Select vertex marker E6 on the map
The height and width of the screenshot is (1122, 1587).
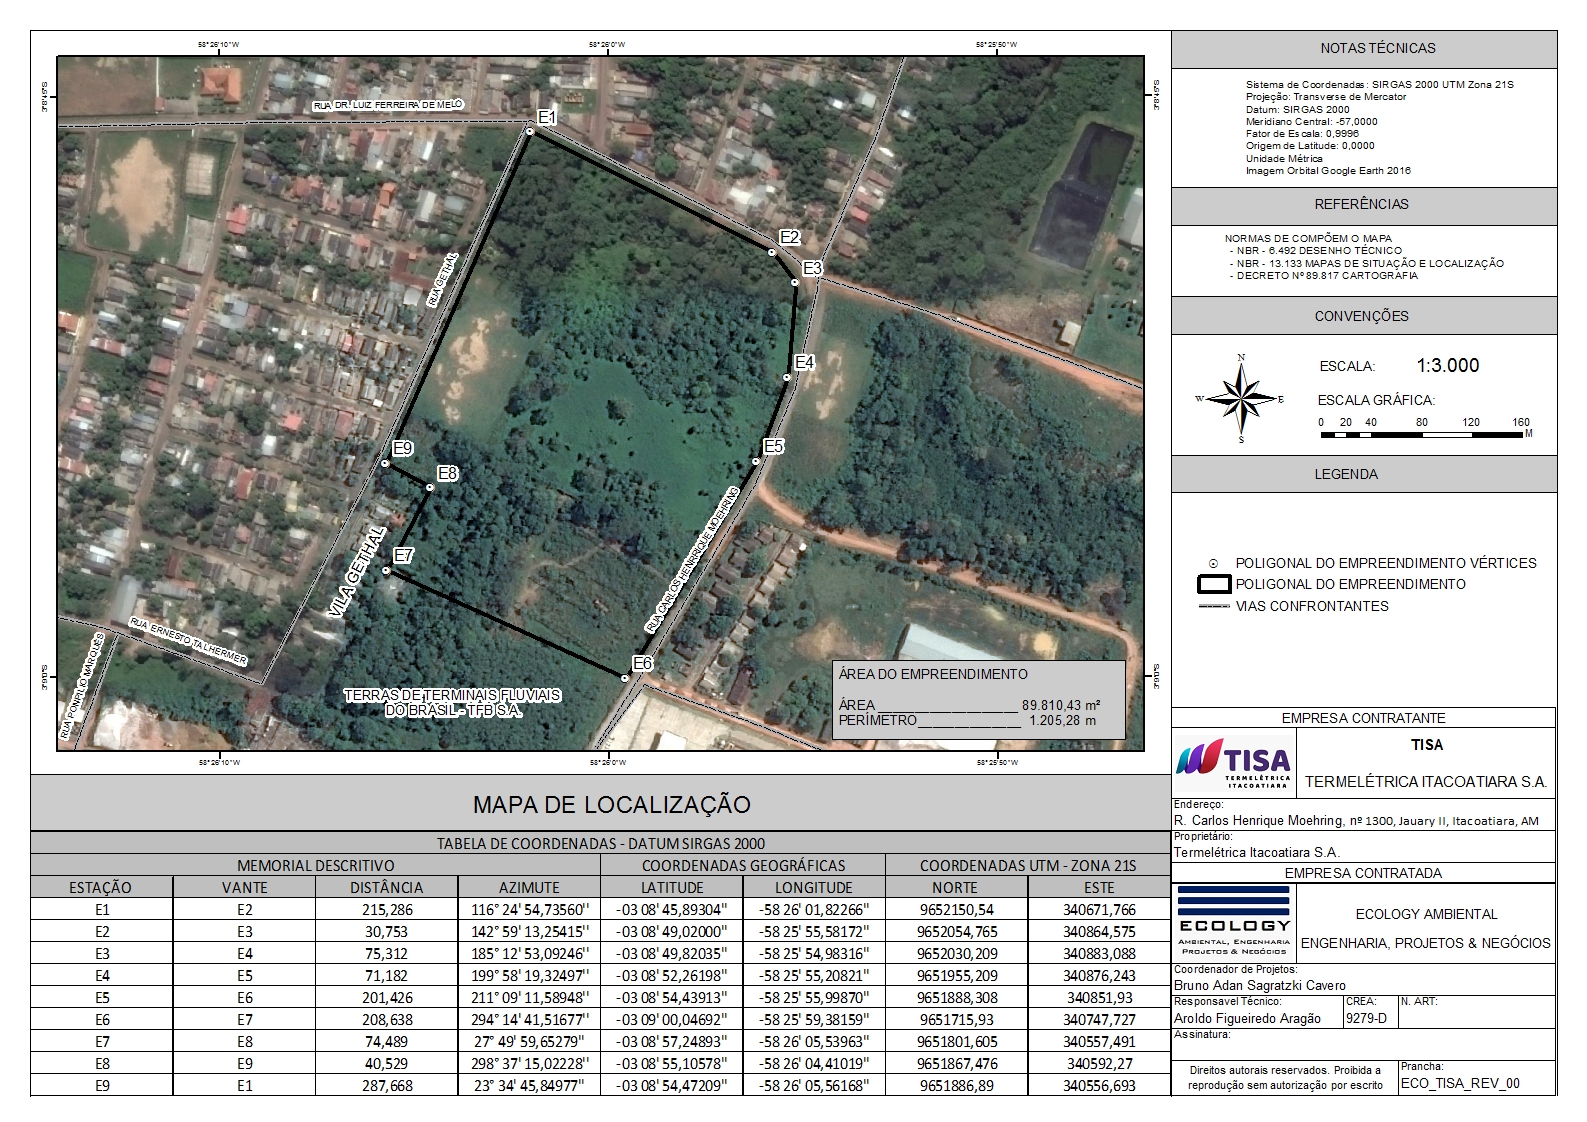click(x=625, y=678)
